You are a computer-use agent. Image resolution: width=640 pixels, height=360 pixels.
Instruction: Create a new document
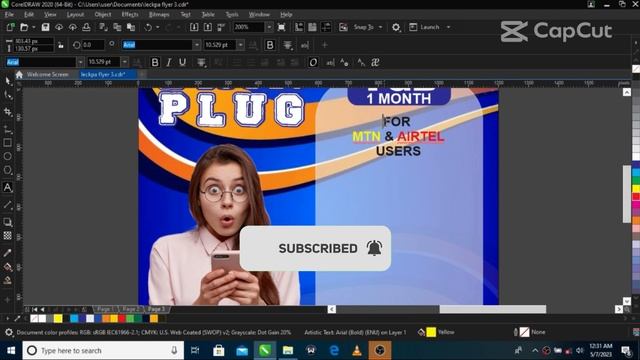pos(10,27)
